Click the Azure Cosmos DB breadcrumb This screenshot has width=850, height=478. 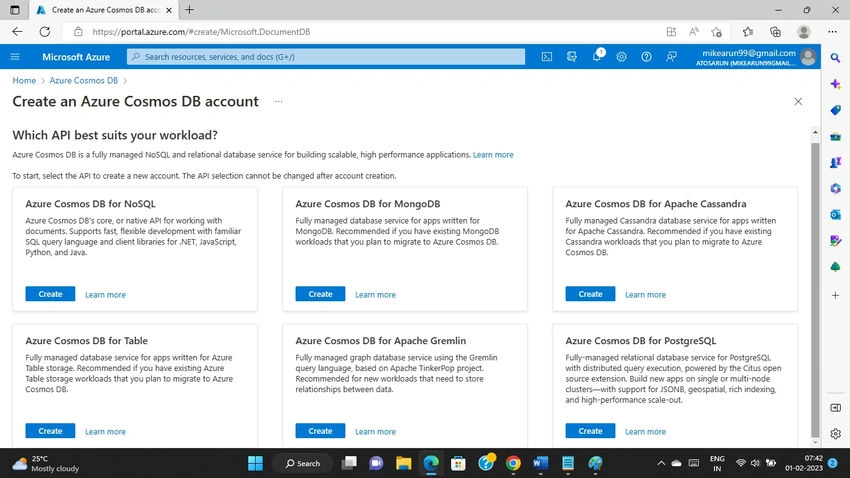pos(83,80)
